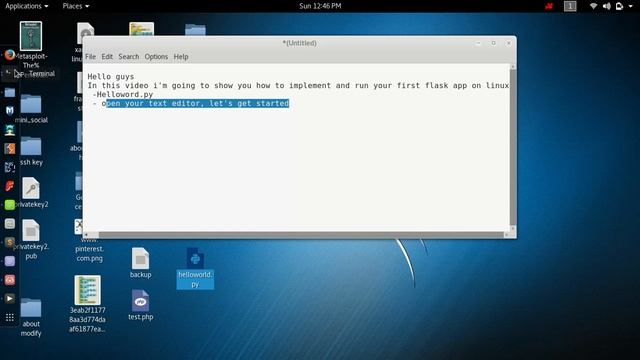Open the Search menu in editor

click(x=129, y=57)
